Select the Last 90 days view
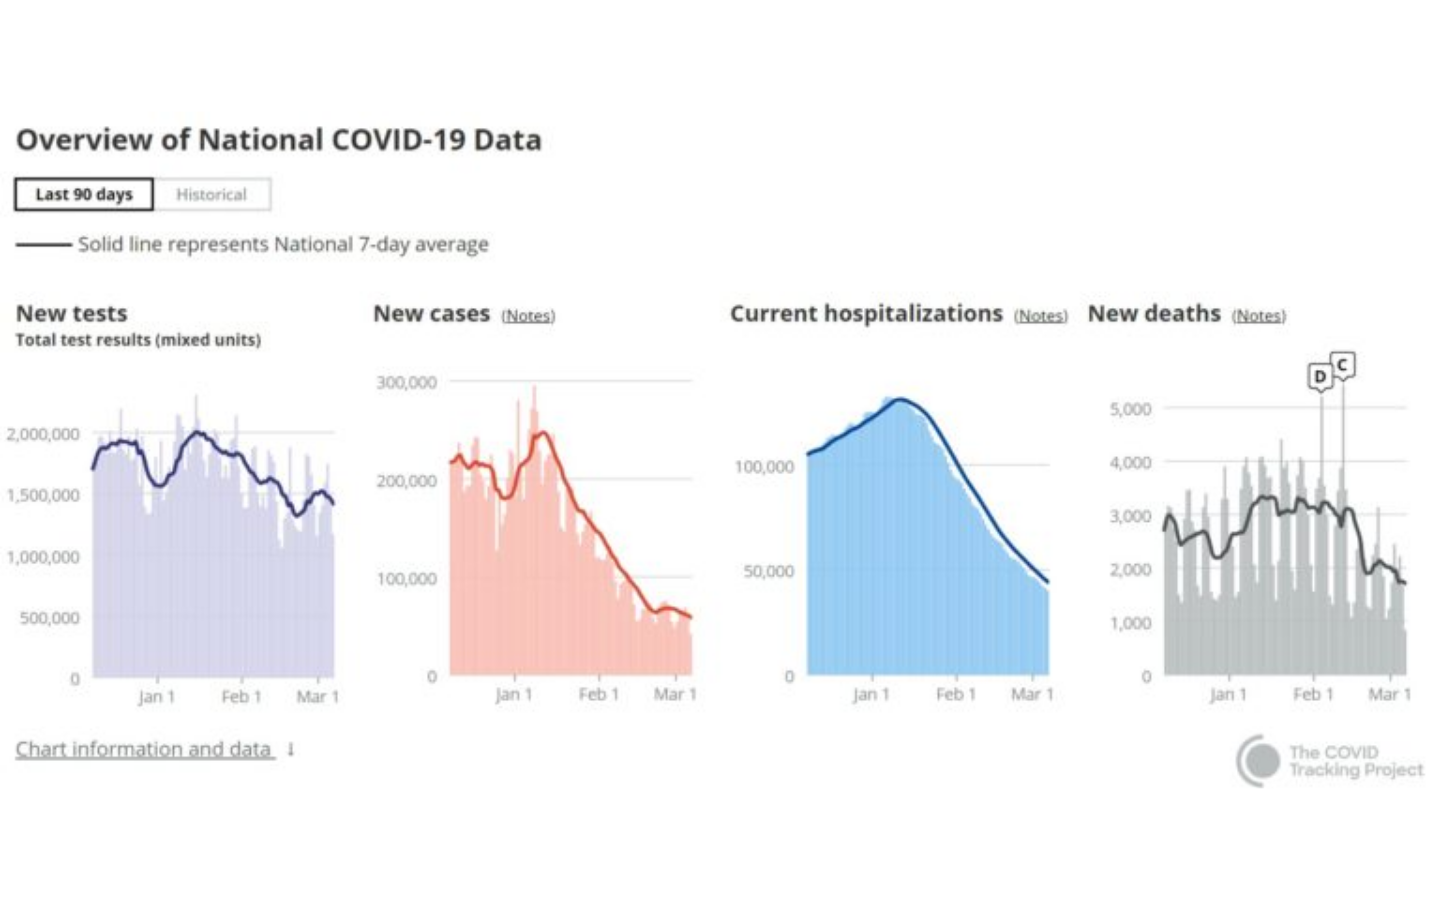 point(84,194)
